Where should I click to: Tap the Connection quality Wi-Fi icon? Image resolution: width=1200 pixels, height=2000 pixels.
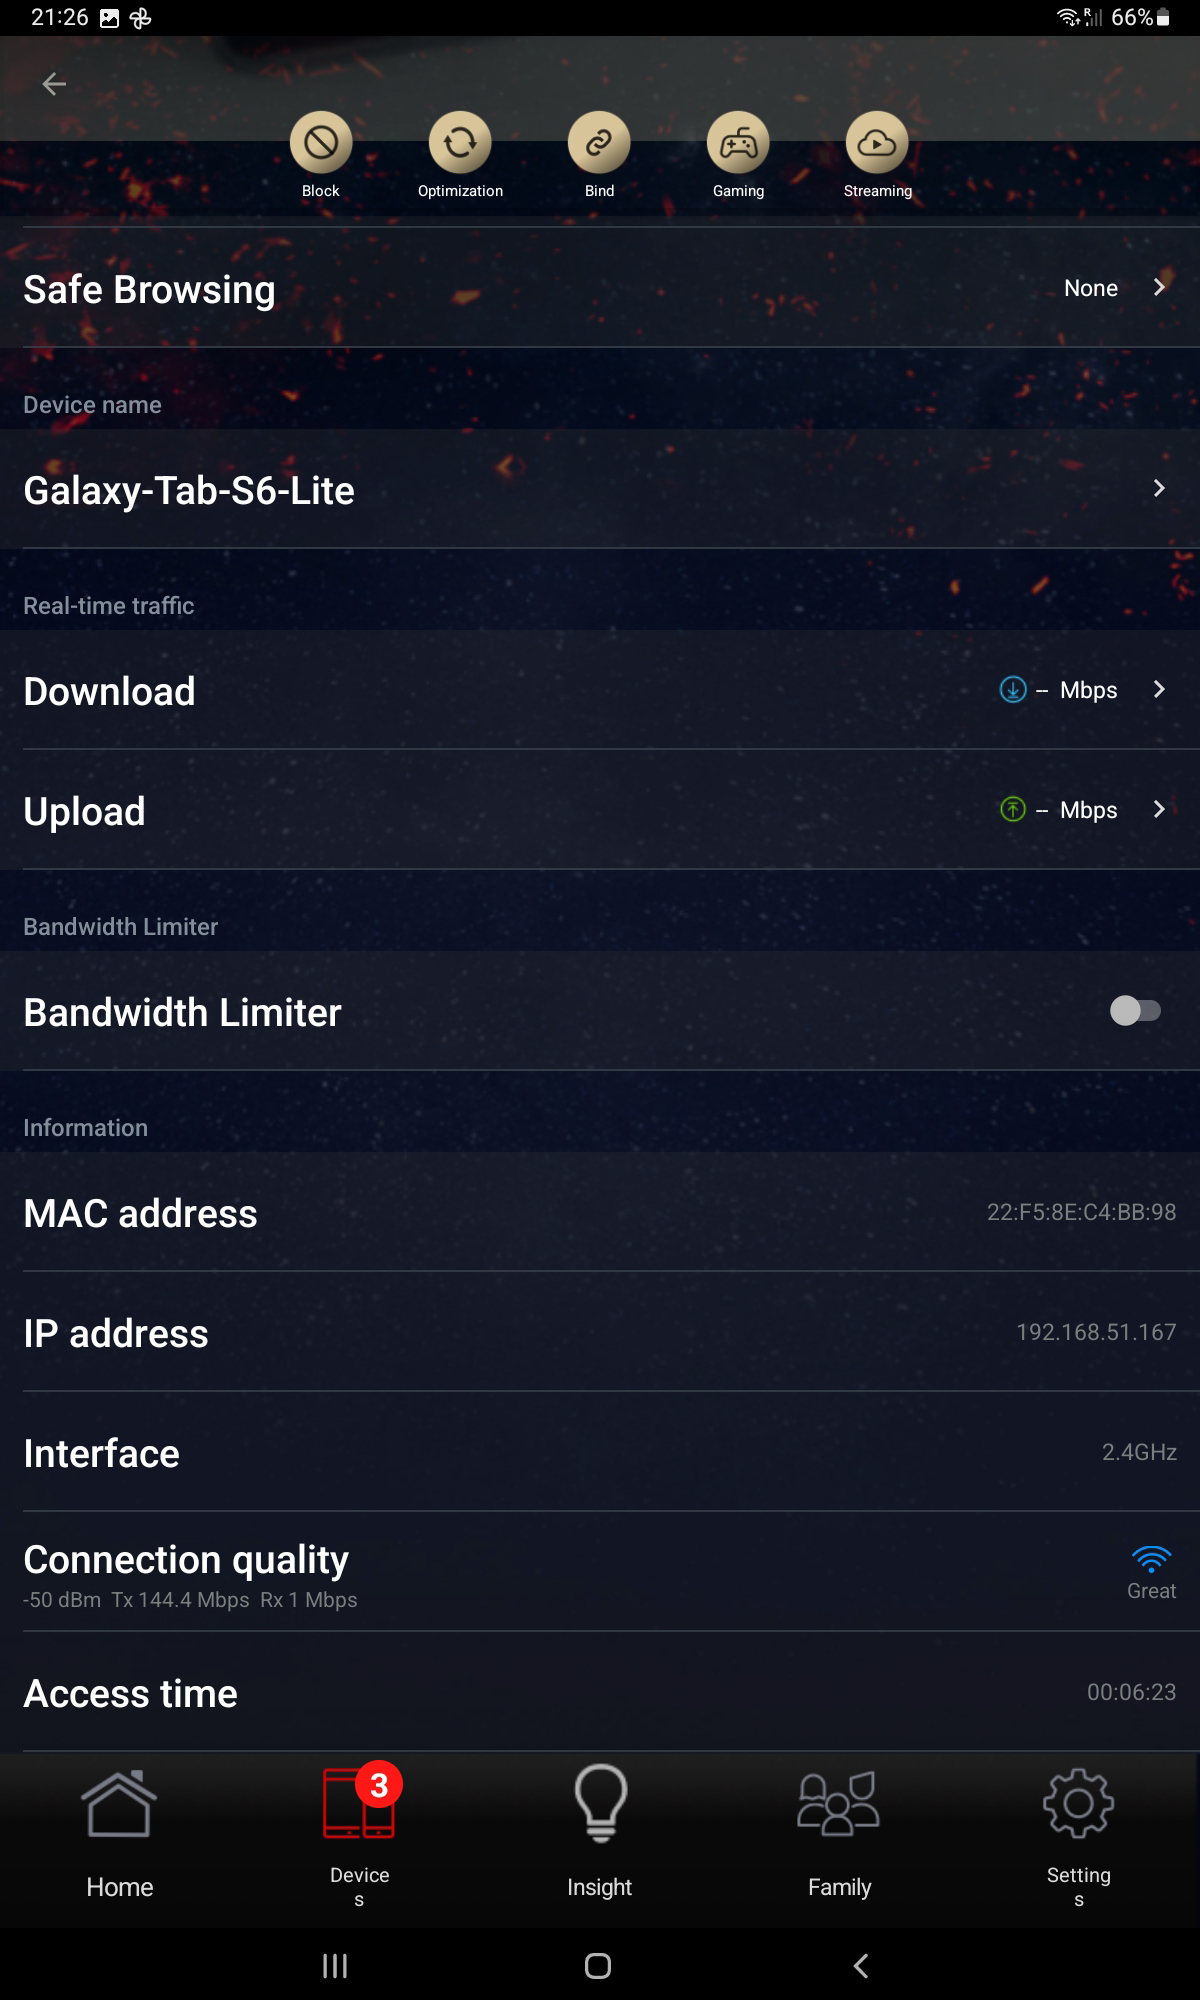(x=1151, y=1559)
